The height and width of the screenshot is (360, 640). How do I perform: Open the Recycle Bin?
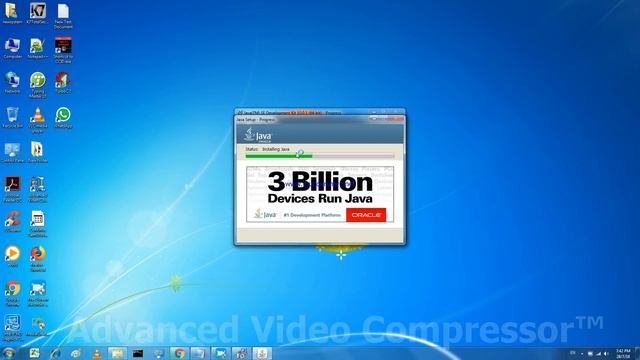pos(12,118)
